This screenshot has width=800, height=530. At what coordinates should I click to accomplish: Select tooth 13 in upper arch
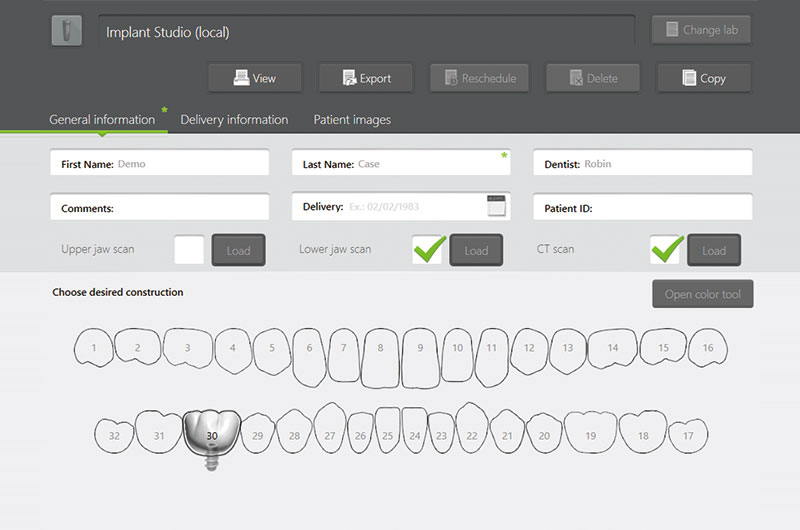(568, 350)
